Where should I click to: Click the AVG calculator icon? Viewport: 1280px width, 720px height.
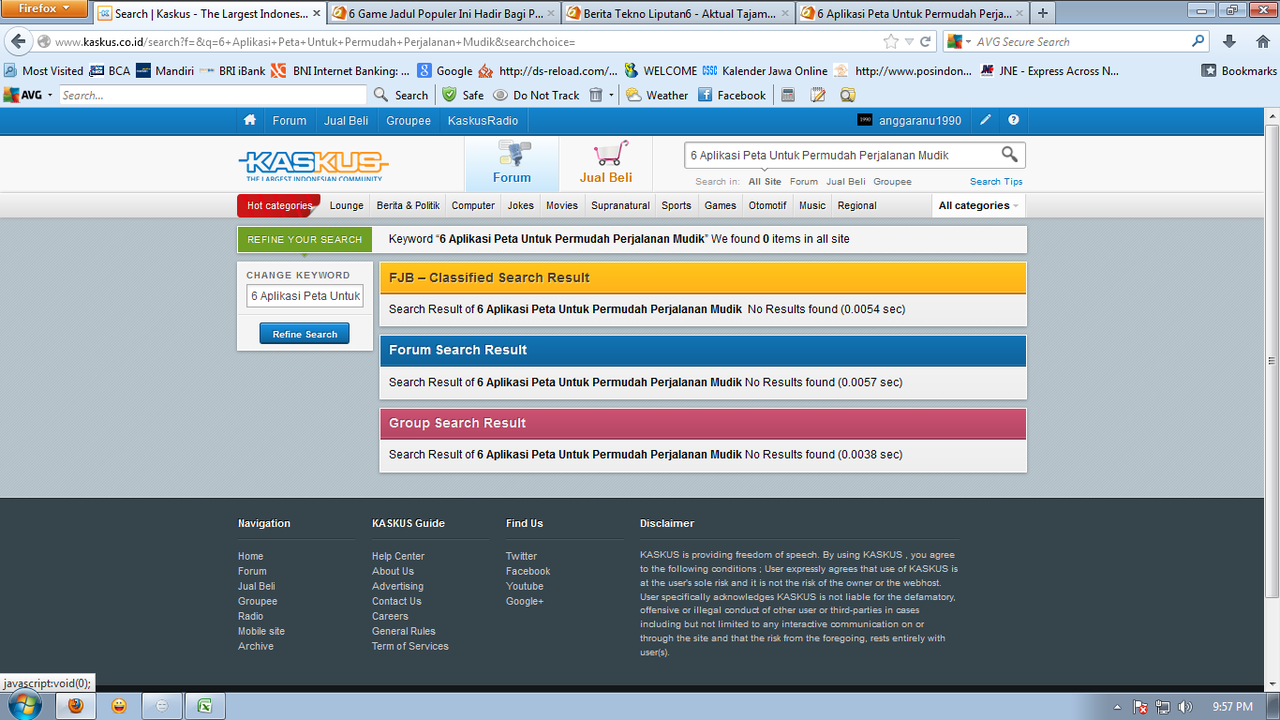click(788, 95)
